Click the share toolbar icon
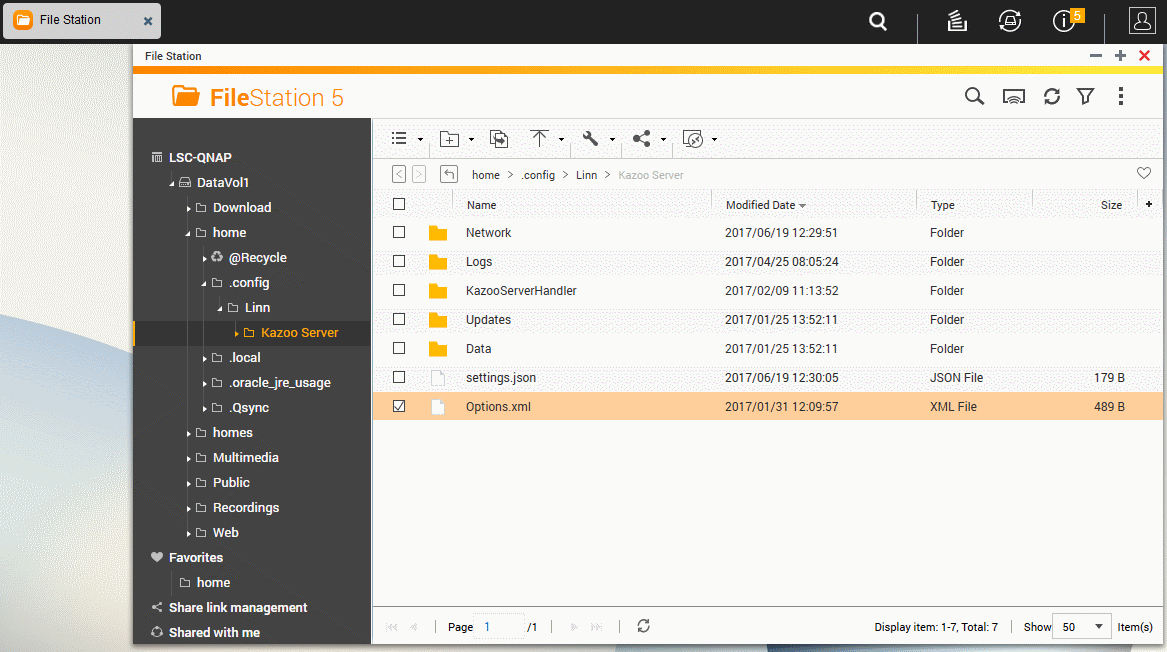 click(642, 139)
